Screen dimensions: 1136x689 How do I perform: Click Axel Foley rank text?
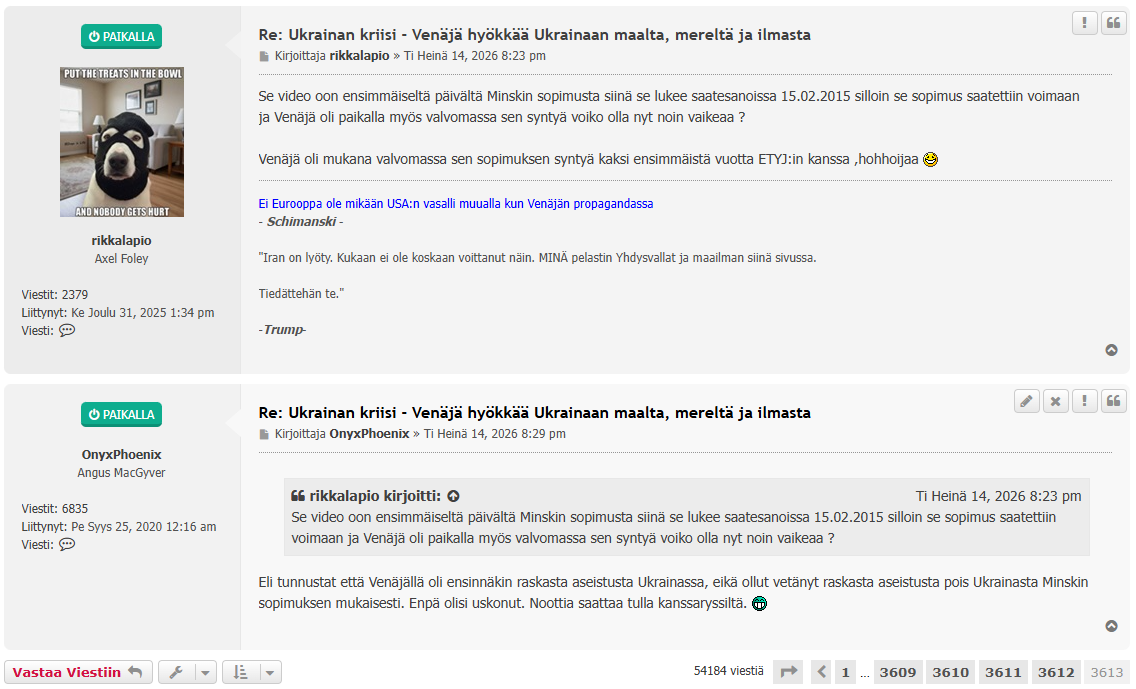121,259
